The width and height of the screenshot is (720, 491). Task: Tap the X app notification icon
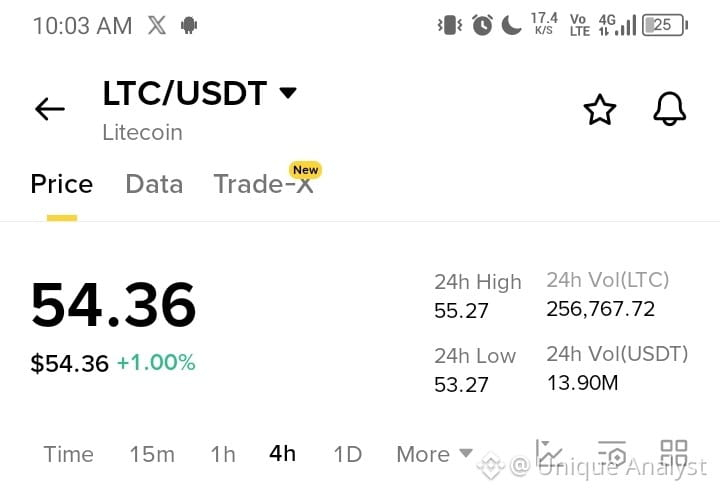click(157, 25)
